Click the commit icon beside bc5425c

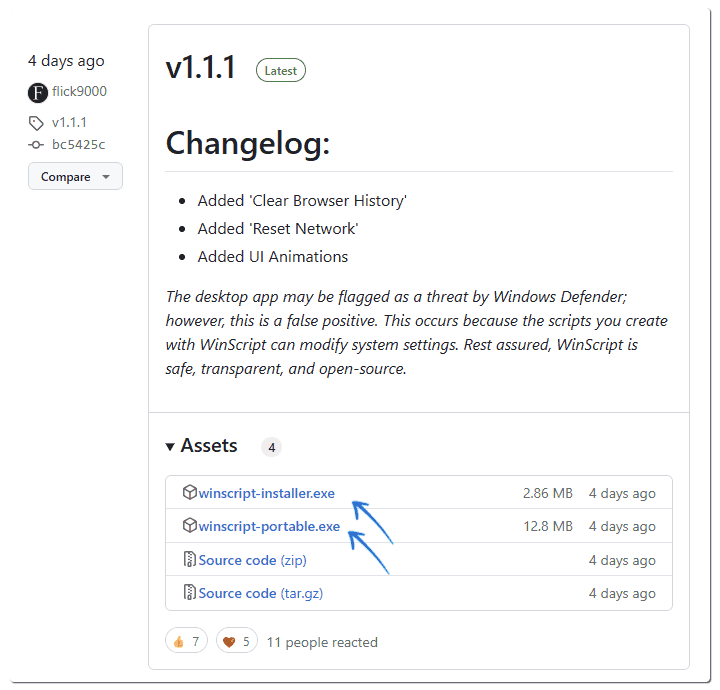pos(36,145)
